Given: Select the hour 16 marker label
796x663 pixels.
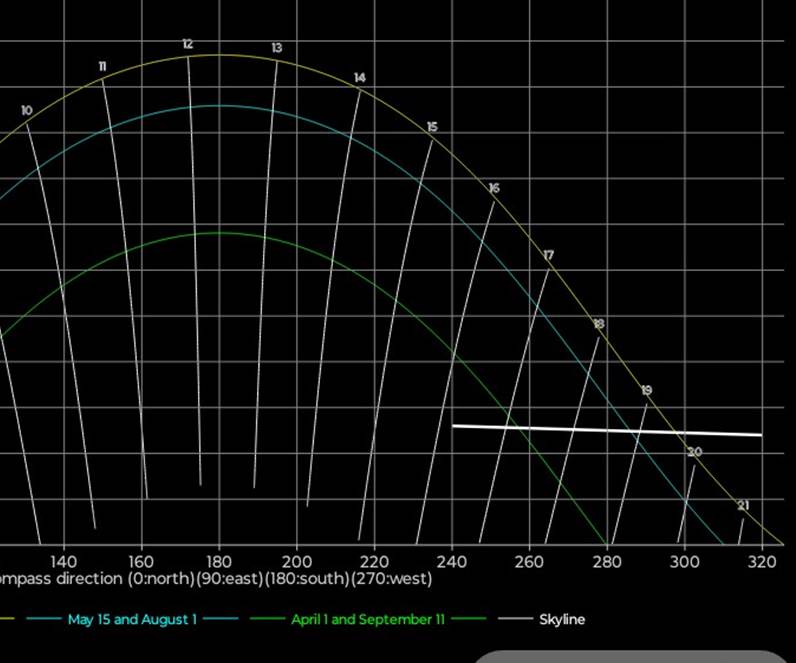Looking at the screenshot, I should pyautogui.click(x=494, y=188).
